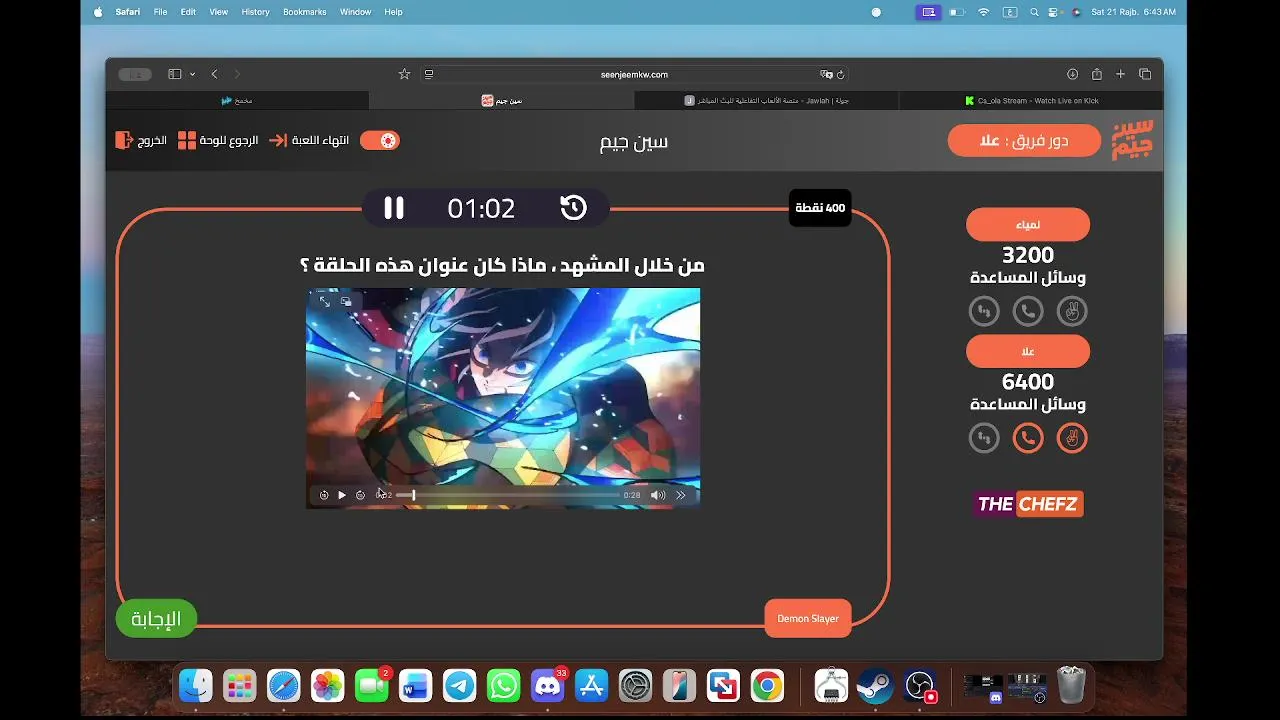Click the Safari address bar seenjeemkw.com

pyautogui.click(x=634, y=74)
